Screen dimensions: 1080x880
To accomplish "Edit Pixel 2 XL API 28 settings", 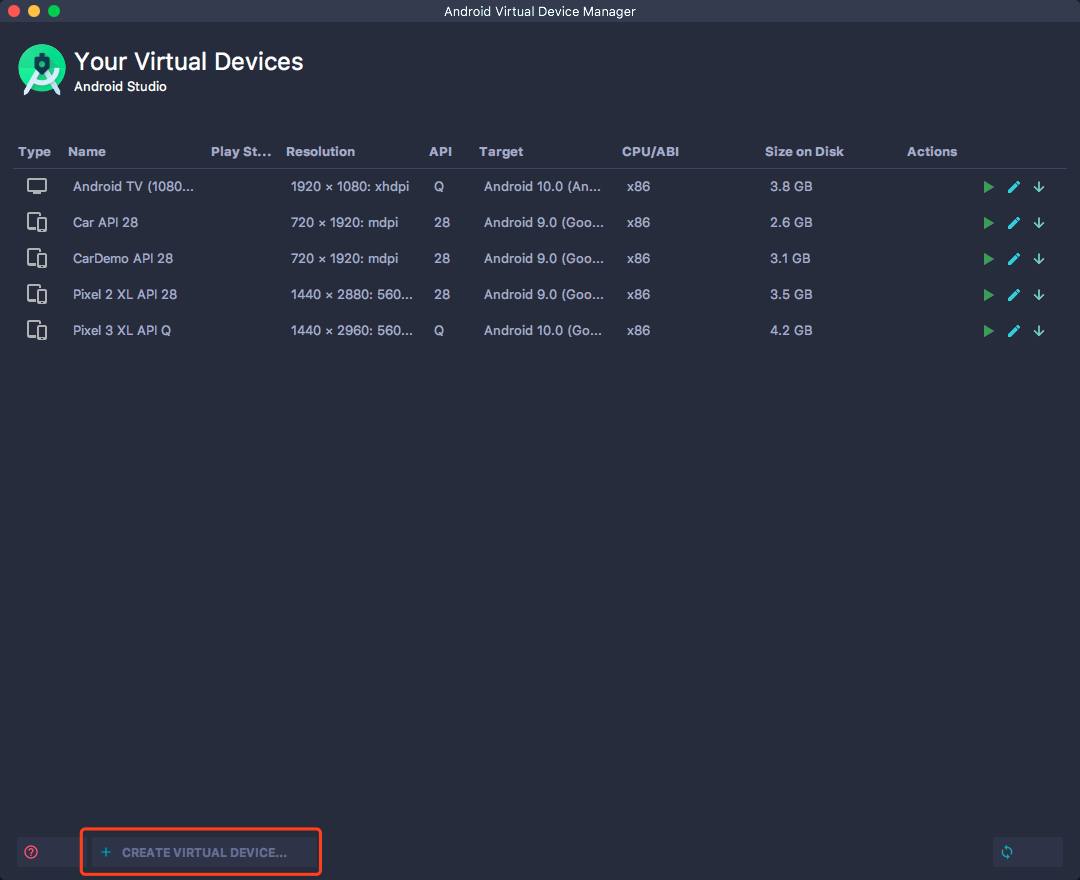I will coord(1014,295).
